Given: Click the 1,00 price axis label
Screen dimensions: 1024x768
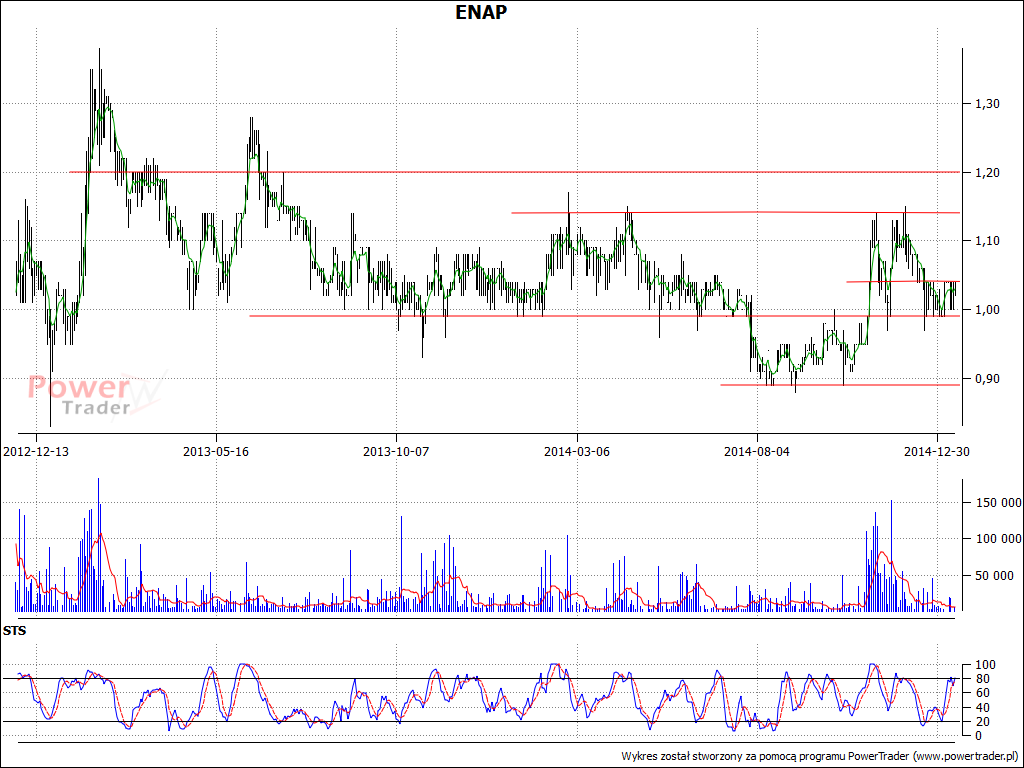Looking at the screenshot, I should point(987,310).
